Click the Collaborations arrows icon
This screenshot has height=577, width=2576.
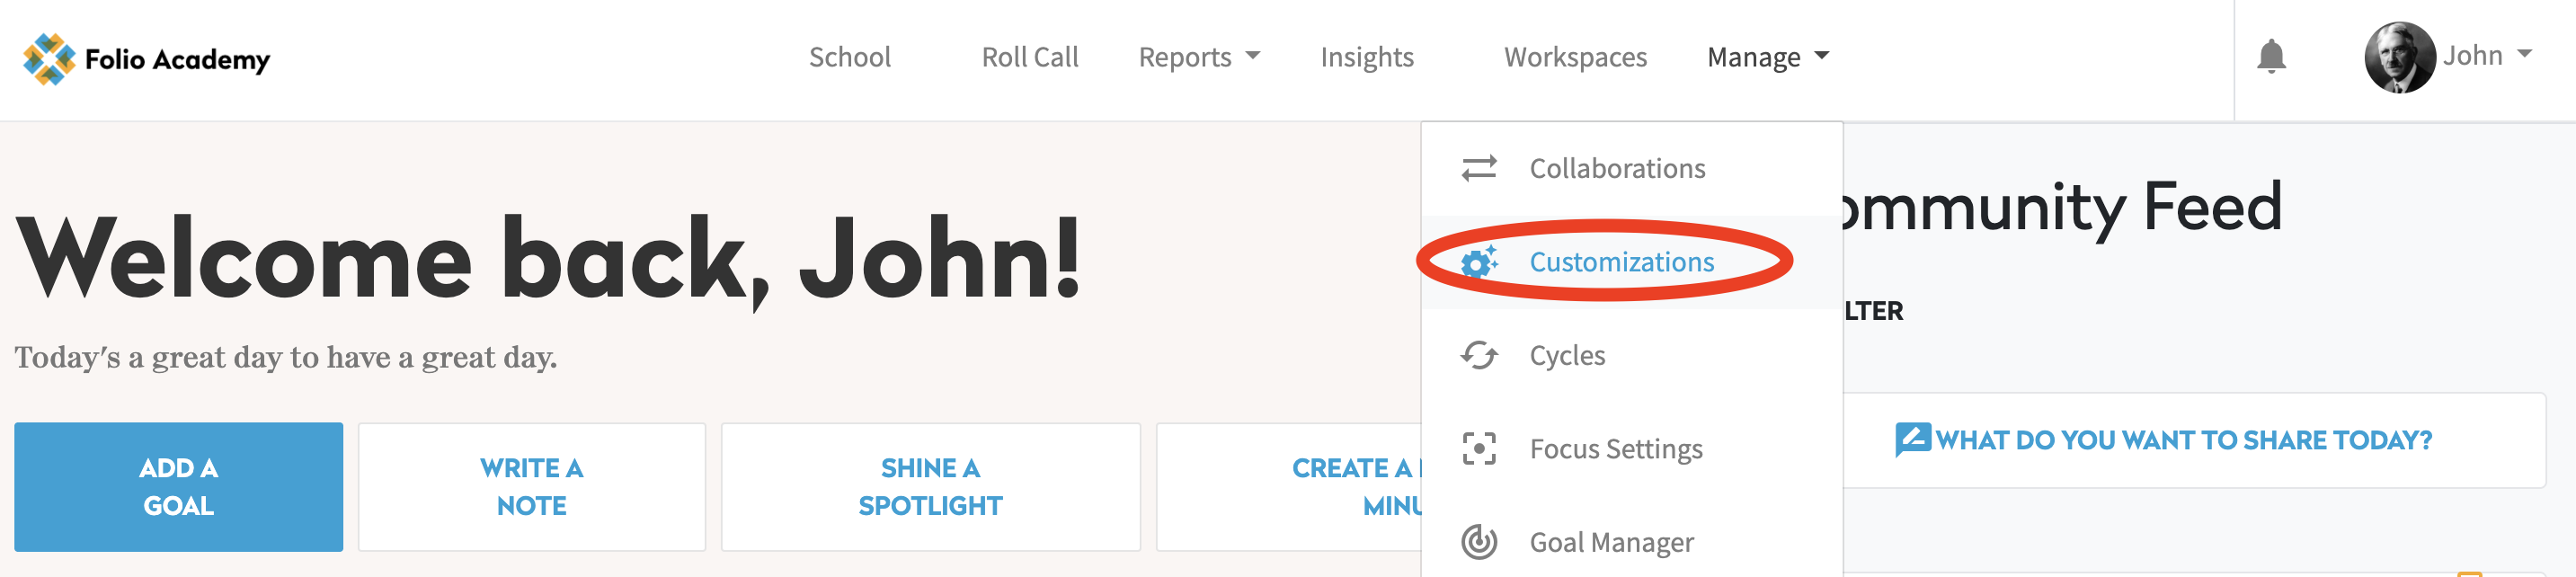(x=1478, y=168)
